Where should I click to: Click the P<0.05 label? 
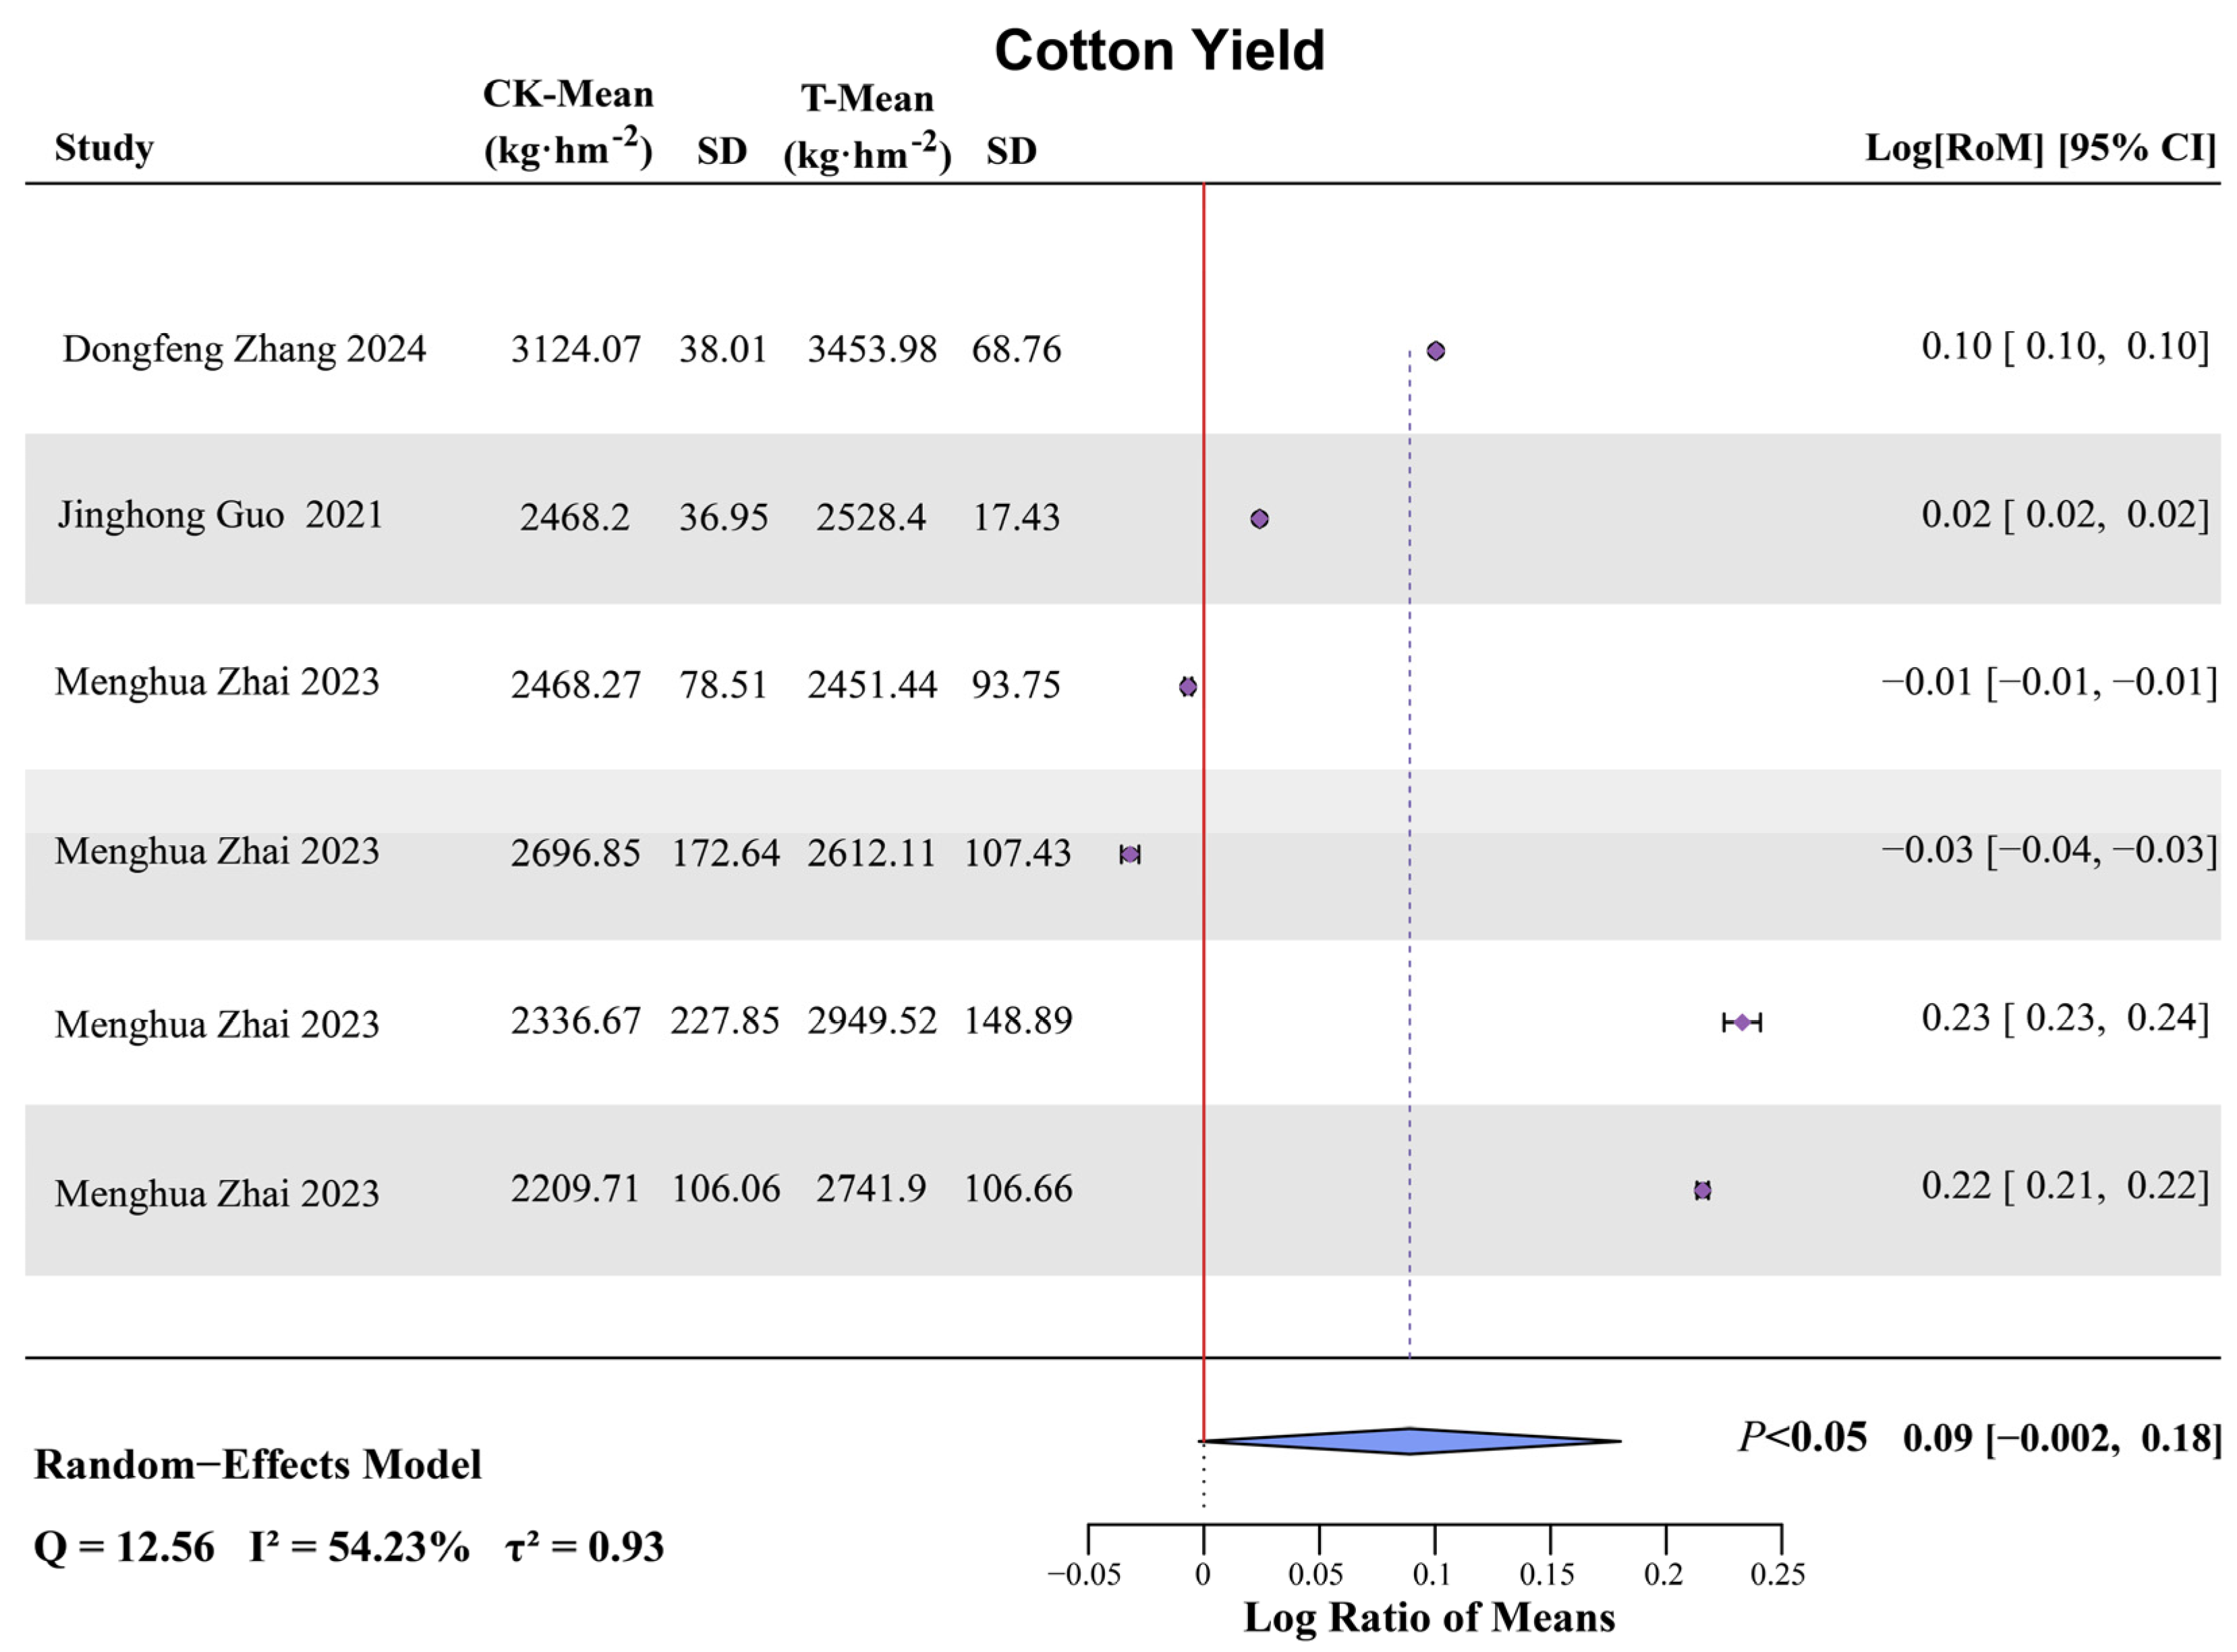click(x=1802, y=1438)
